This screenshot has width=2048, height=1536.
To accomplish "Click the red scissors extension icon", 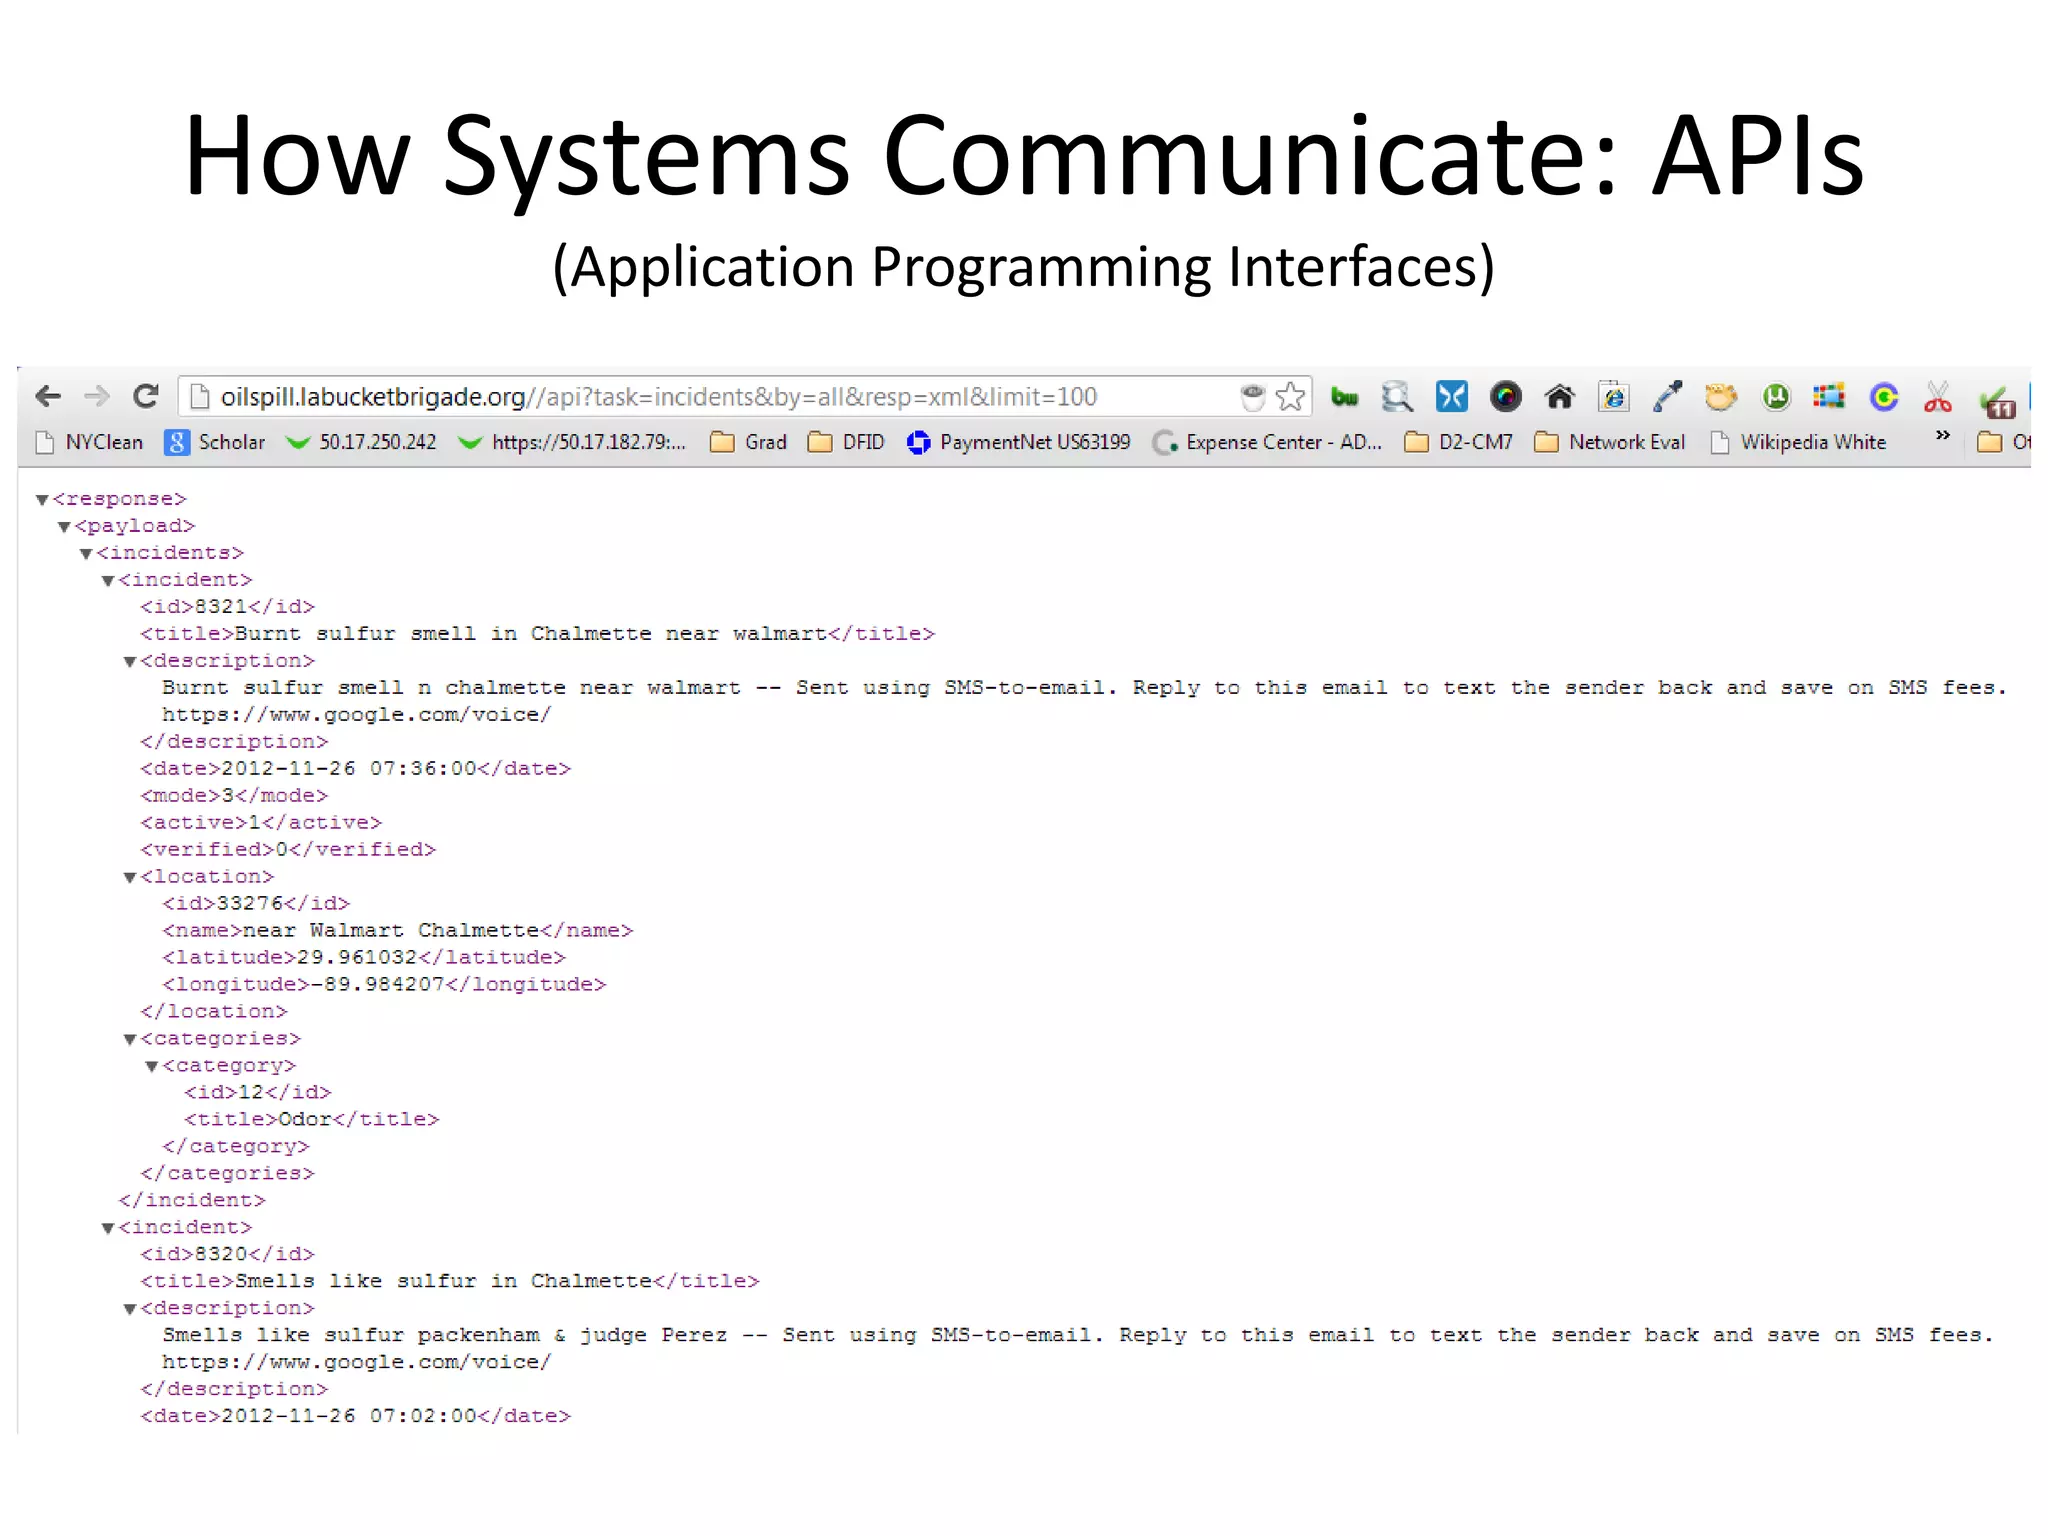I will [x=1937, y=397].
